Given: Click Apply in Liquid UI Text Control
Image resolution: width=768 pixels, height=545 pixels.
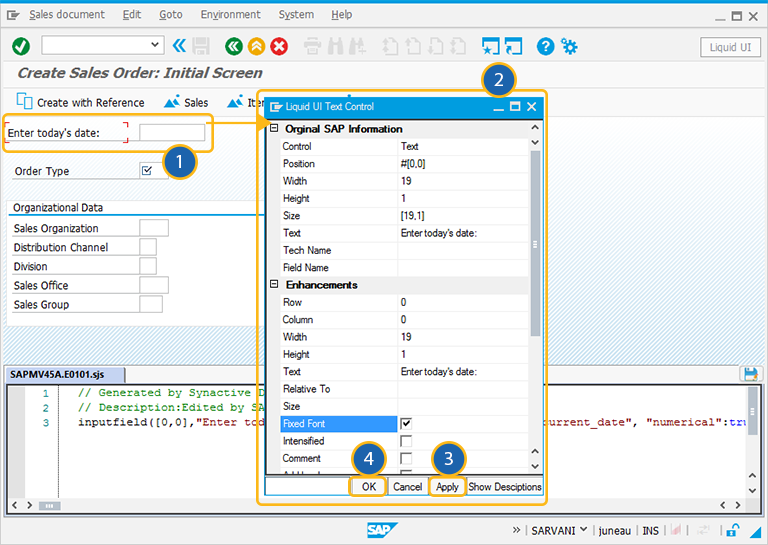Looking at the screenshot, I should (x=447, y=487).
